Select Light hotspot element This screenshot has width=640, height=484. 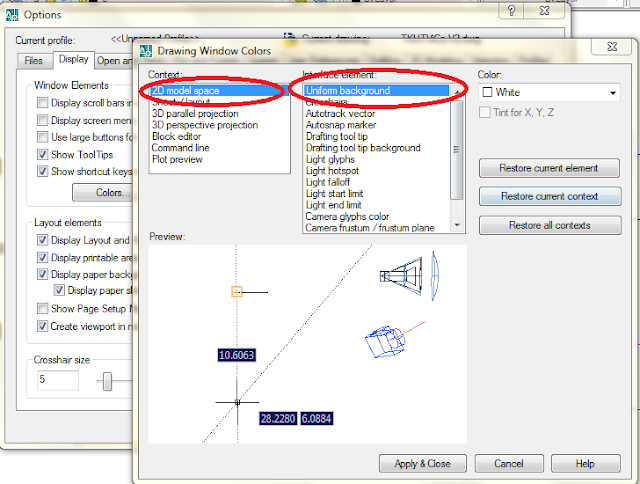tap(378, 171)
